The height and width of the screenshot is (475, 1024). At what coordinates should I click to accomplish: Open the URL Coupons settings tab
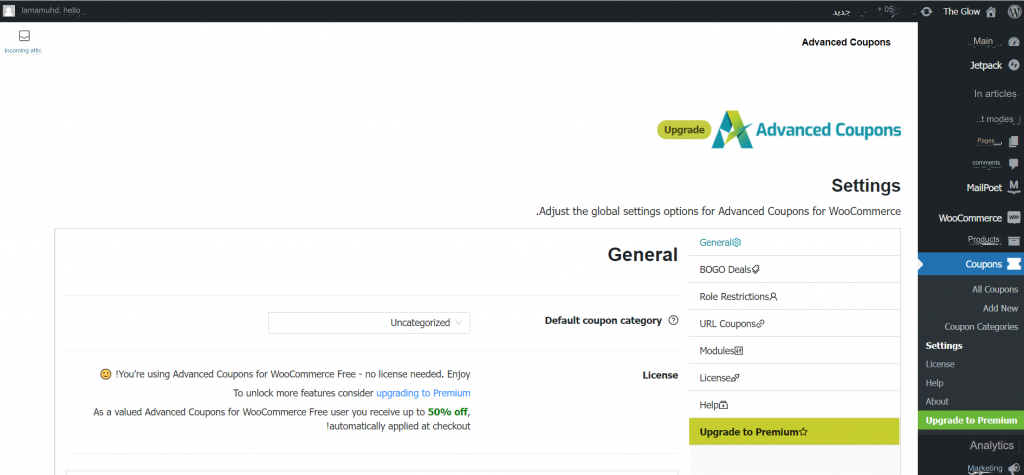(794, 323)
